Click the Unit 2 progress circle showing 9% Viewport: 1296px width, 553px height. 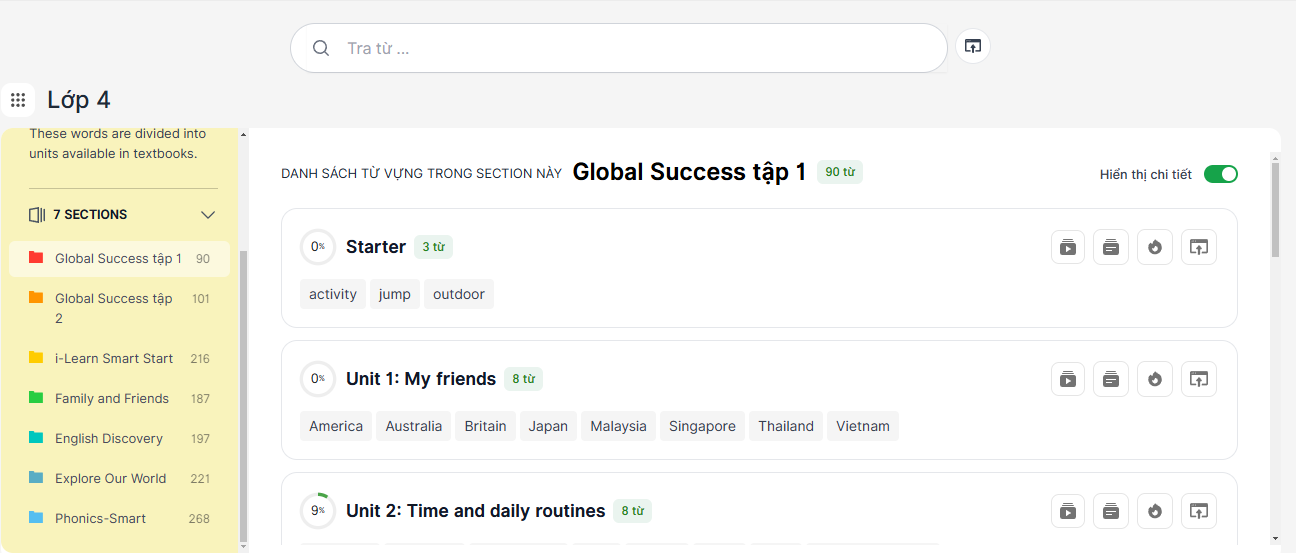click(x=318, y=510)
